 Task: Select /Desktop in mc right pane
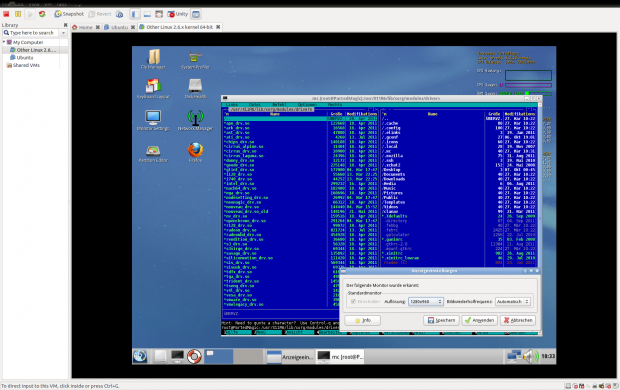391,170
